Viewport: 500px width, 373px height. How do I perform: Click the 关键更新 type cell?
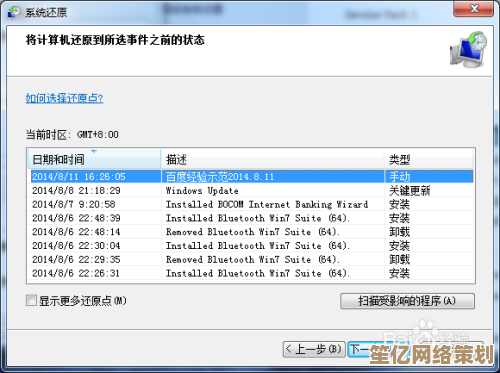coord(410,191)
